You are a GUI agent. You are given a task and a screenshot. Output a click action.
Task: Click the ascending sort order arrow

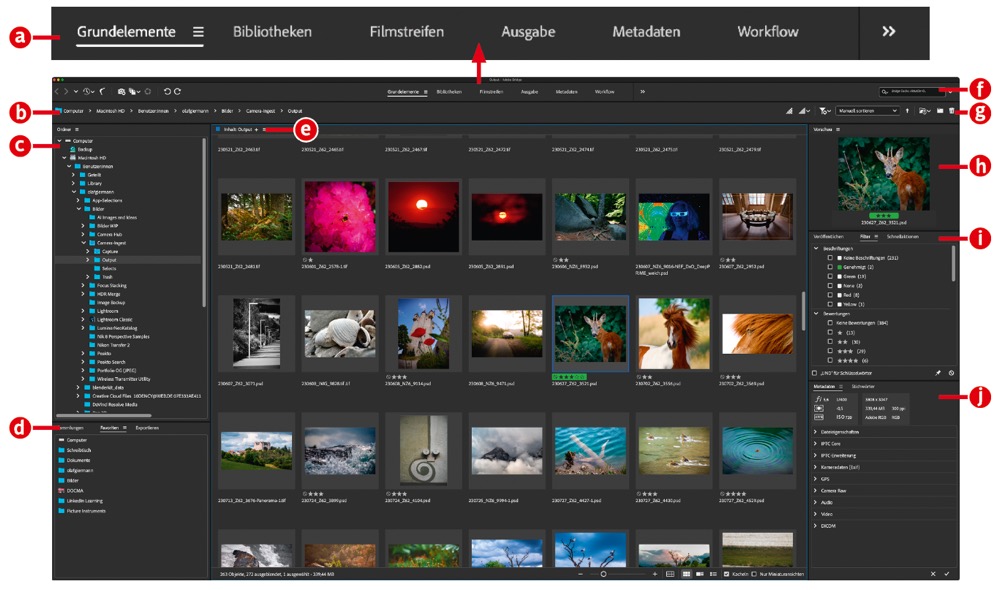908,111
